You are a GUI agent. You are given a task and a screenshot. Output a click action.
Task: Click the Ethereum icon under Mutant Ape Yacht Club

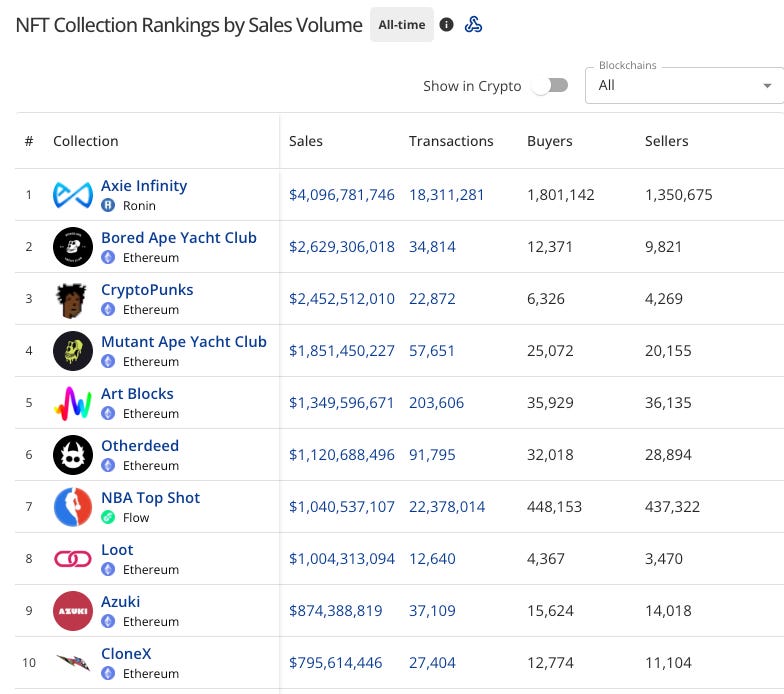pos(108,362)
